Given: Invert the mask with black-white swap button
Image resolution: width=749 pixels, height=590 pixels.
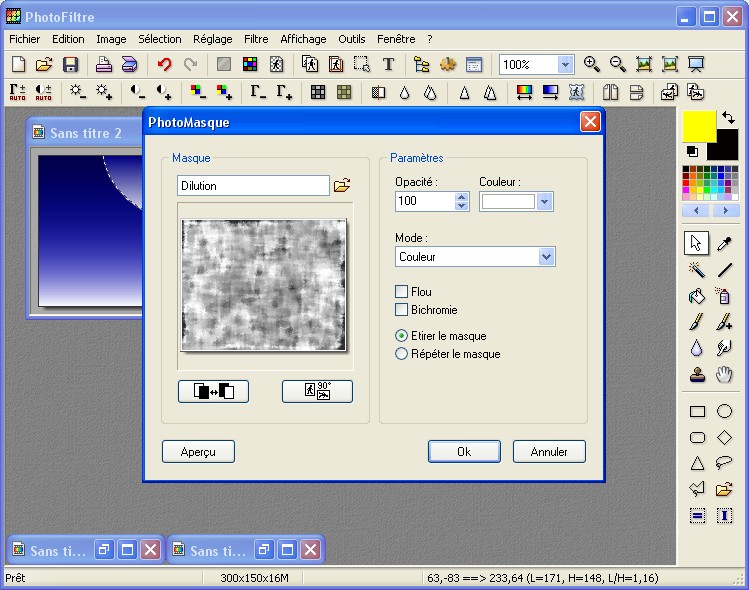Looking at the screenshot, I should coord(214,391).
